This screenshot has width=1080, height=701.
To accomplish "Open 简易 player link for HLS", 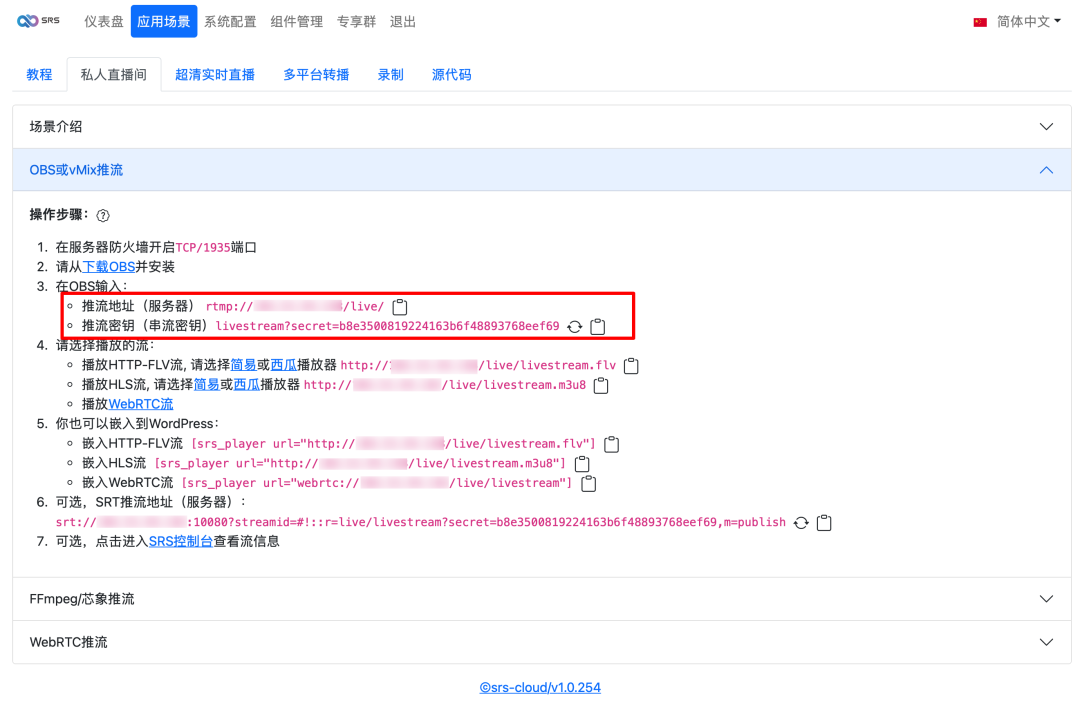I will [207, 384].
